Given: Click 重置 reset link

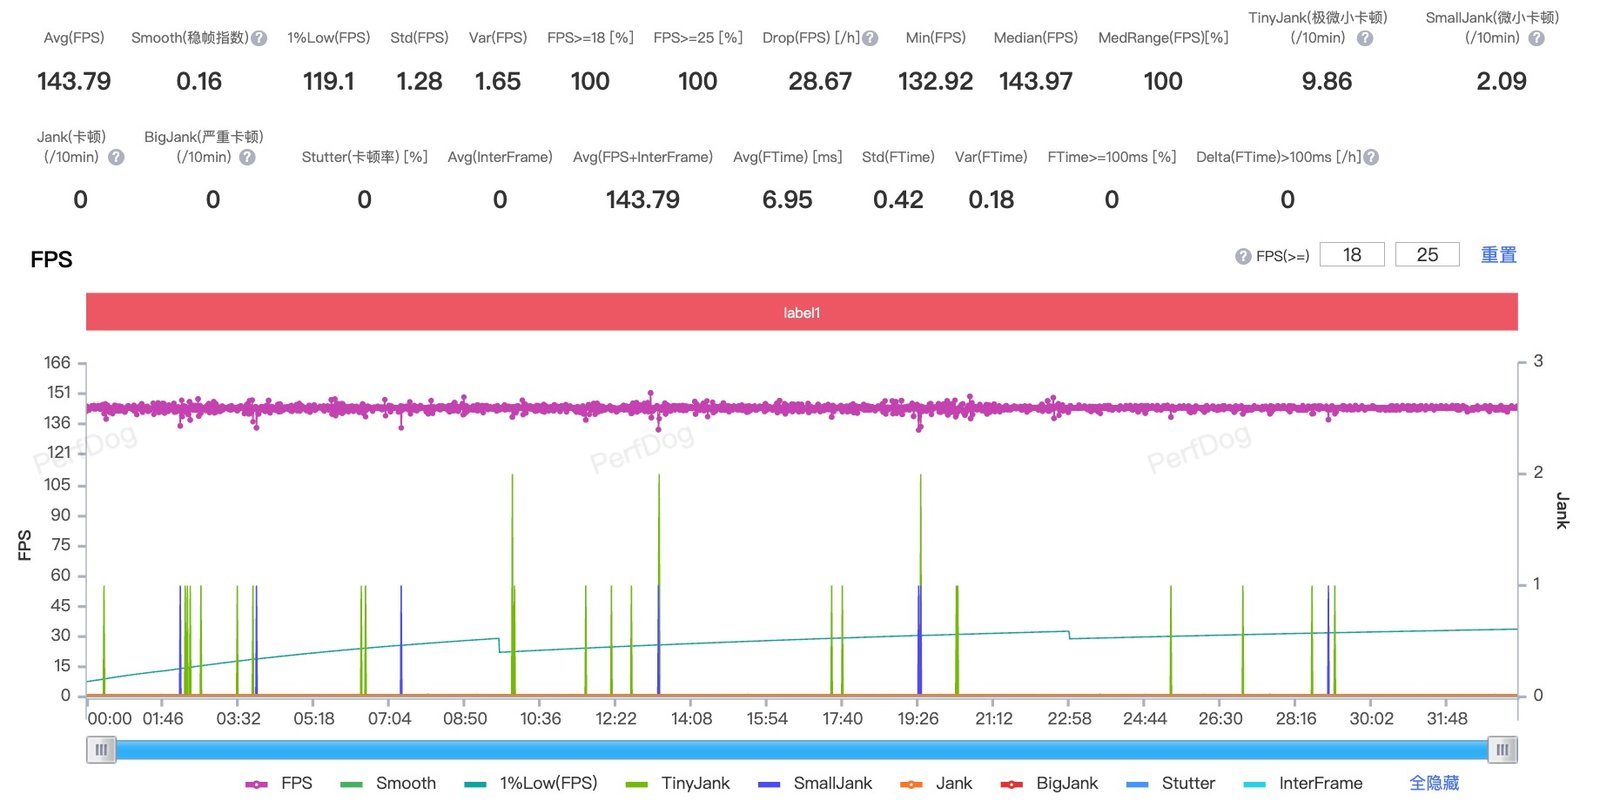Looking at the screenshot, I should 1498,255.
